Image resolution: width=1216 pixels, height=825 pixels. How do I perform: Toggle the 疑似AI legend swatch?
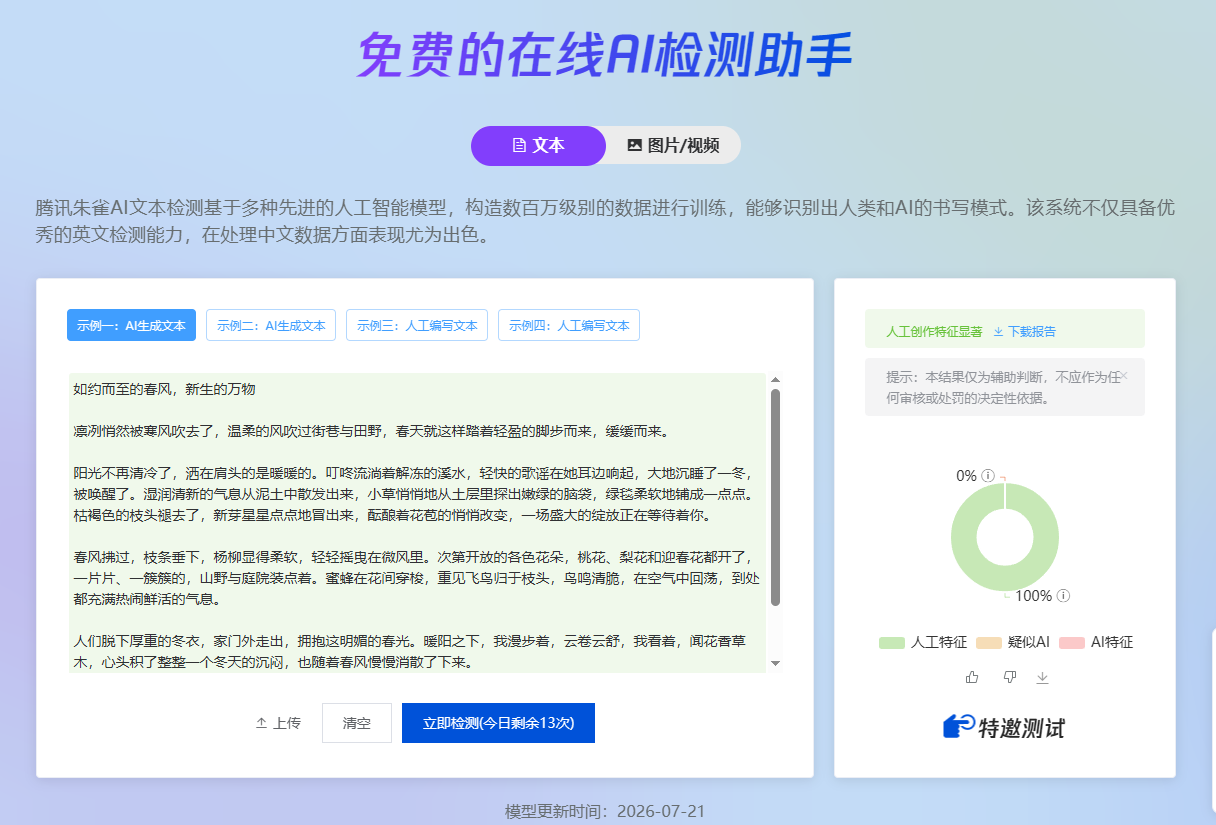point(988,643)
